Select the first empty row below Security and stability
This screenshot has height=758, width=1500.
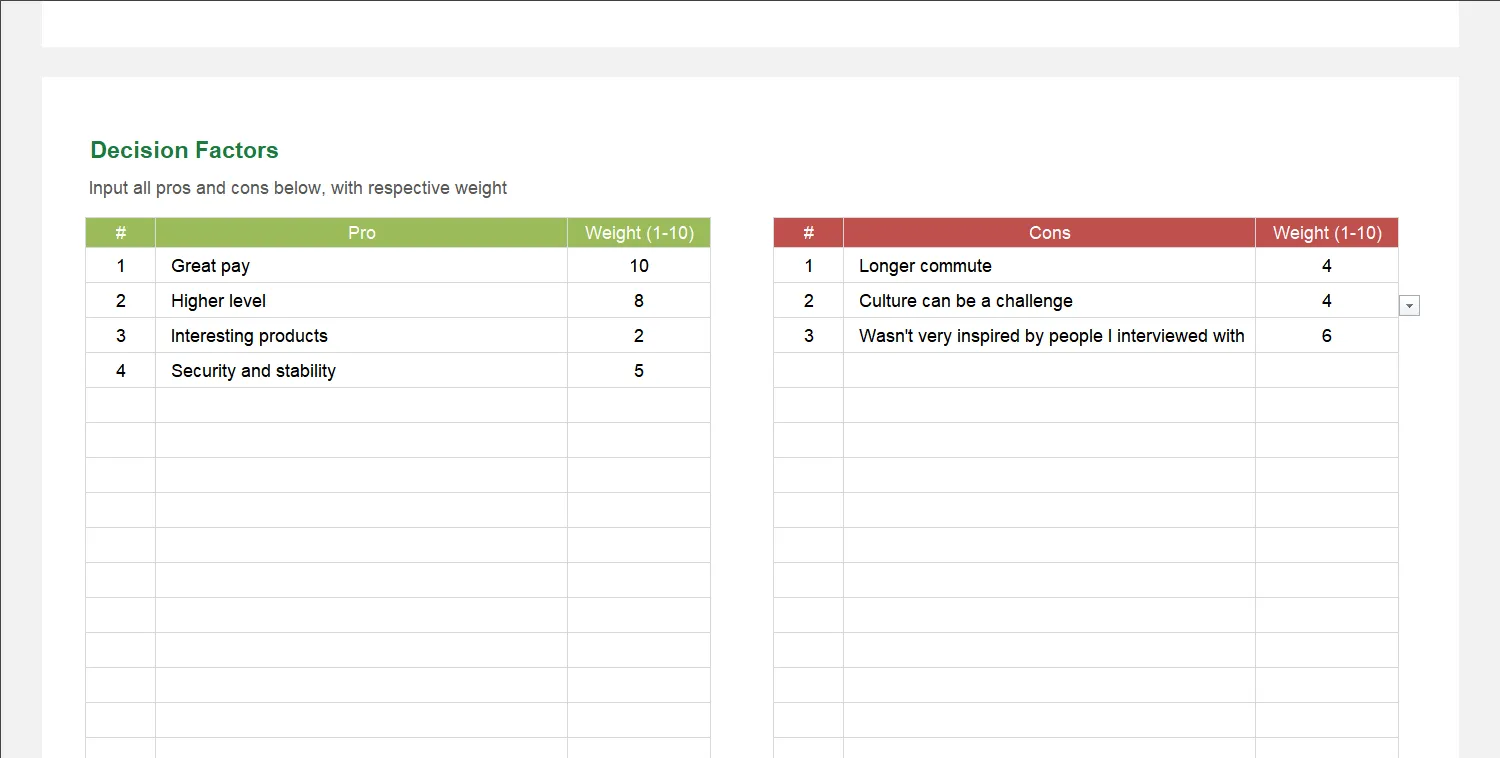coord(360,404)
